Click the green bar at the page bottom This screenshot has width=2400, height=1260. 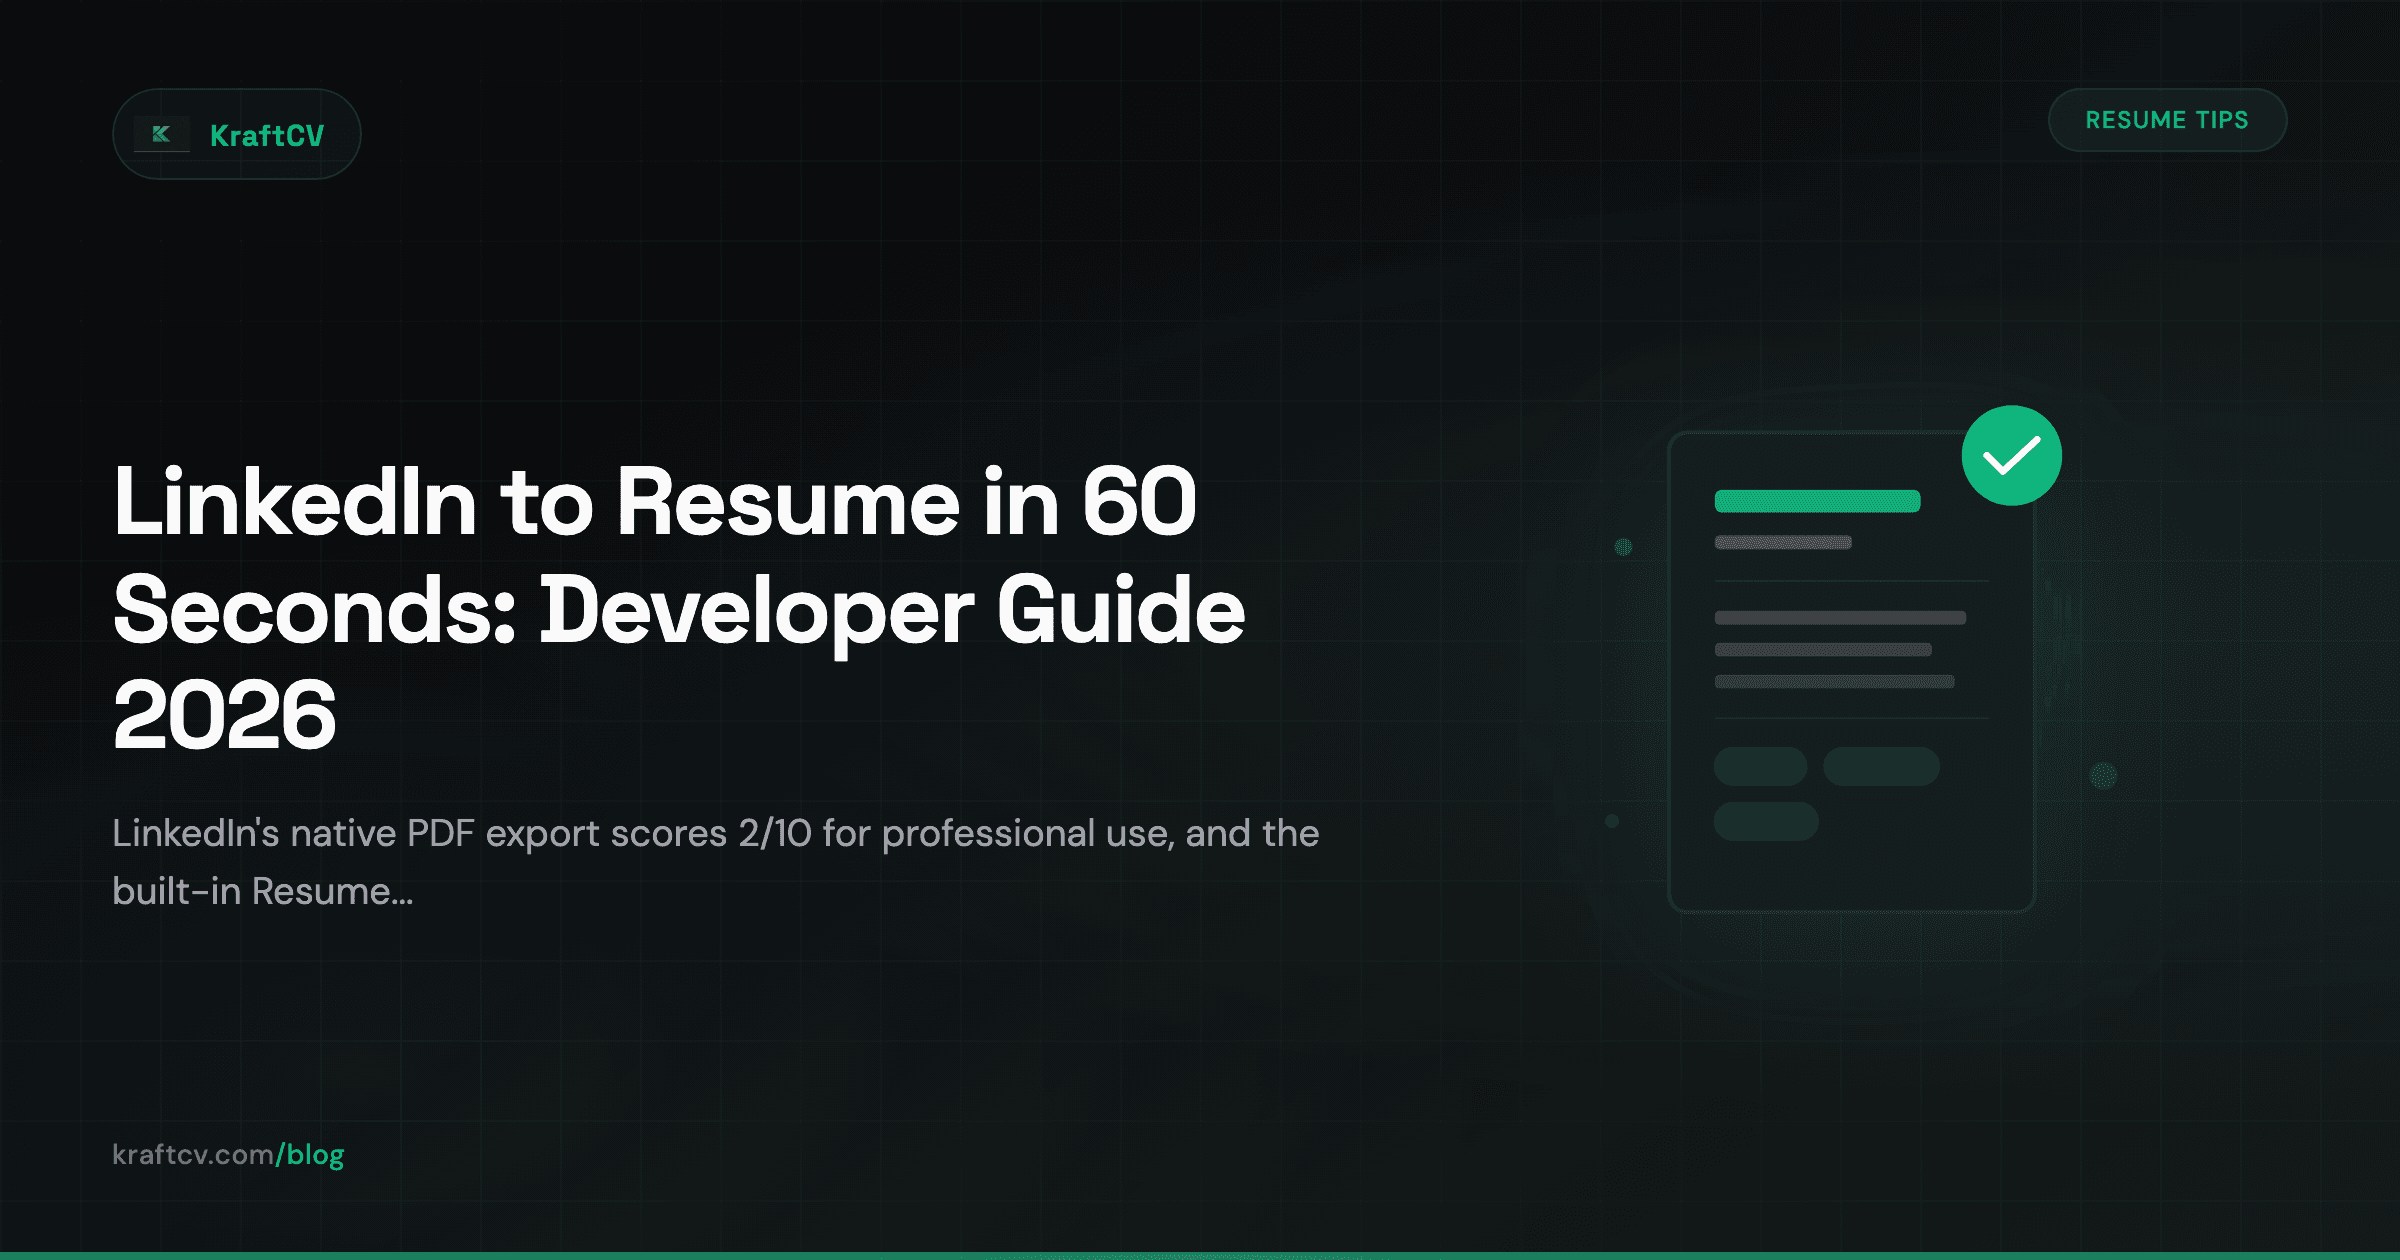coord(1200,1253)
